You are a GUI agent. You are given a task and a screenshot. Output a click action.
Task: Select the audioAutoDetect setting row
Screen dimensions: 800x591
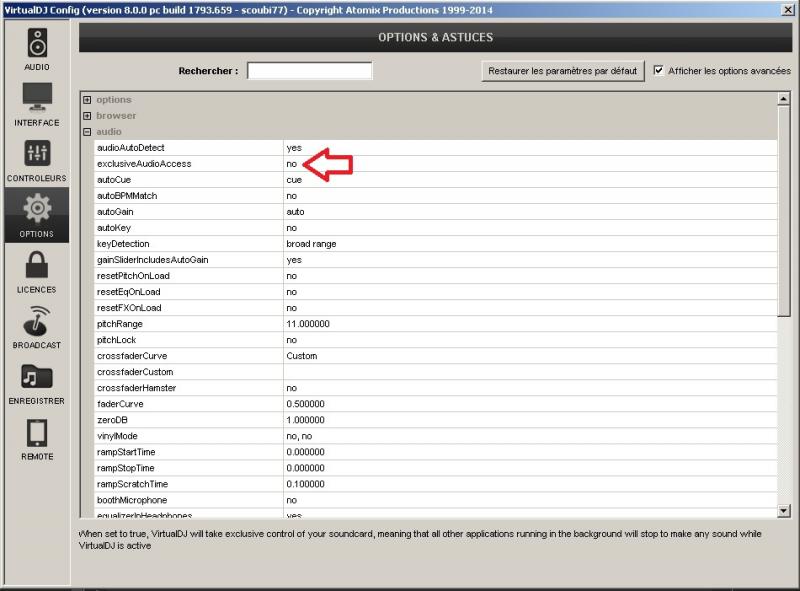click(435, 148)
